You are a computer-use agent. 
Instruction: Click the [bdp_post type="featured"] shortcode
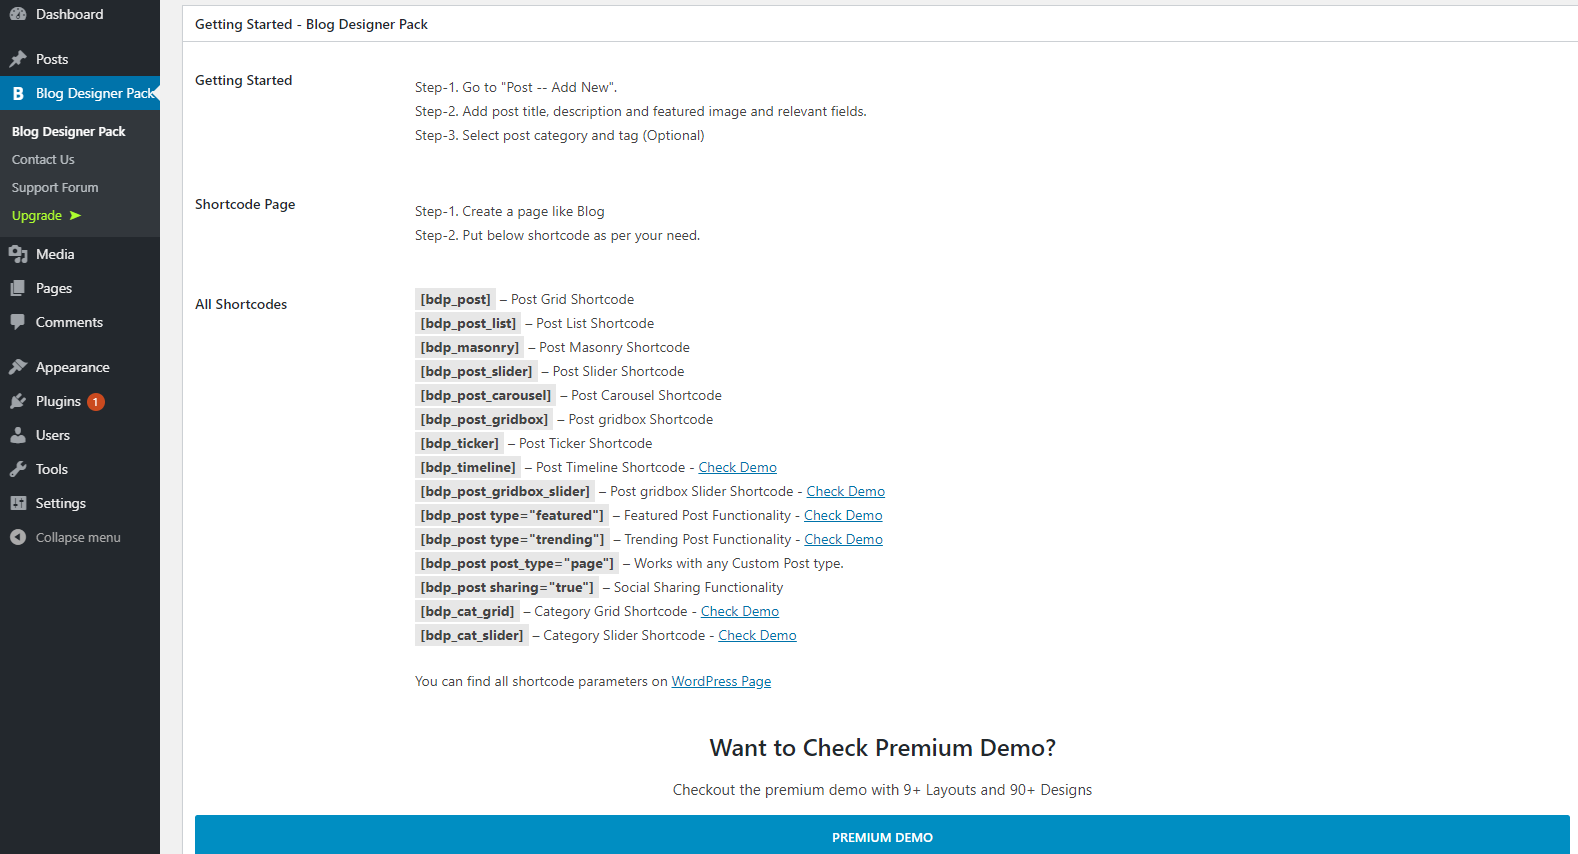[512, 515]
